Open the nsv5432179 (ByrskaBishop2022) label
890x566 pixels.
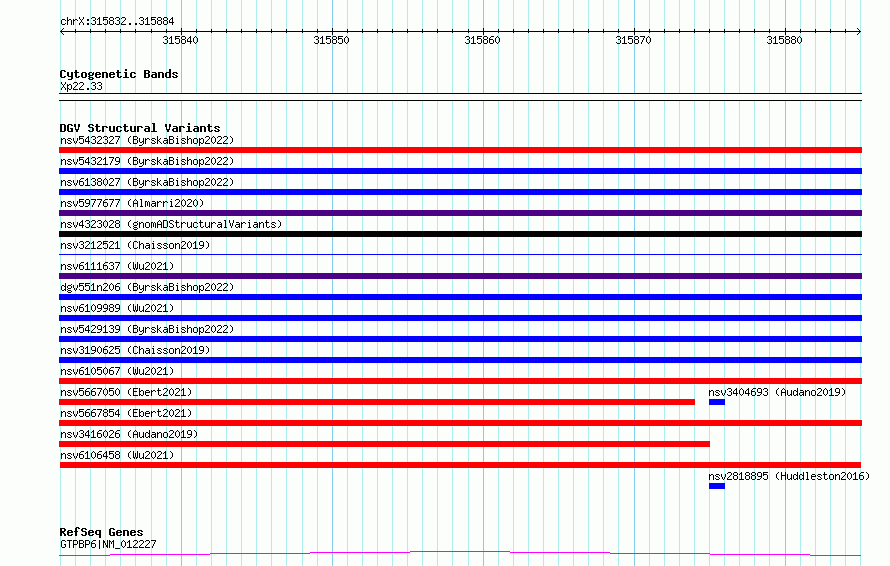tap(147, 161)
